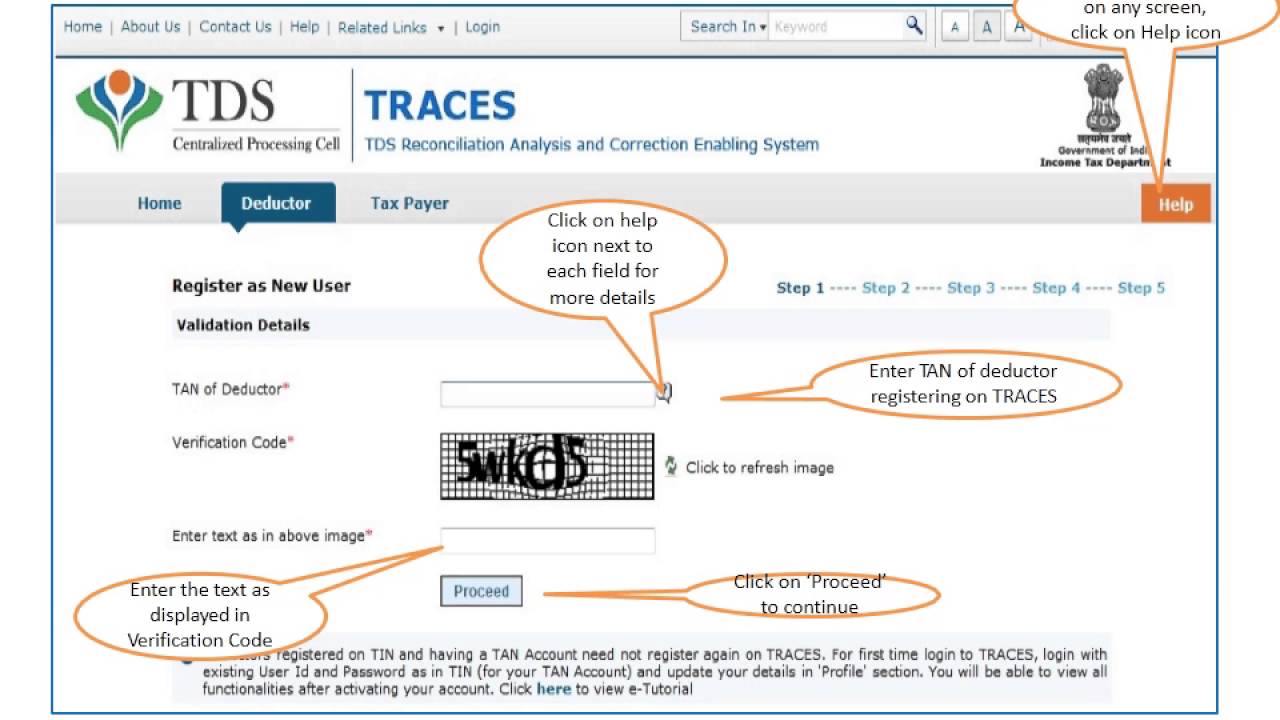The image size is (1280, 720).
Task: Open the About Us link
Action: pyautogui.click(x=150, y=27)
